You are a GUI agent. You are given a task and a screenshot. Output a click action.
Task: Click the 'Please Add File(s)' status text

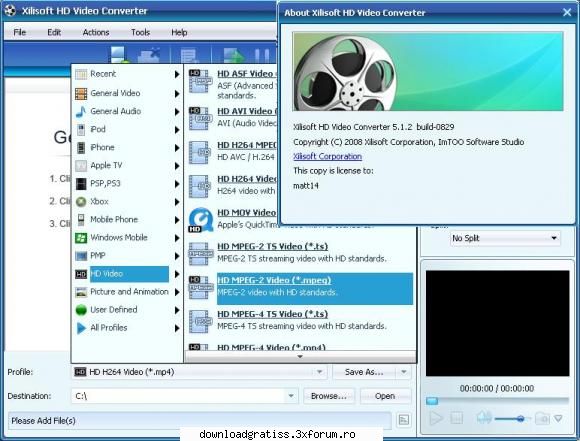pos(43,421)
